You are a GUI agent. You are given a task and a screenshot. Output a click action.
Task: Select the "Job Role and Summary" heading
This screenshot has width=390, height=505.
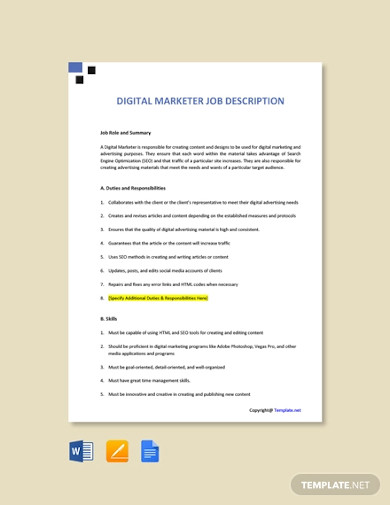(126, 133)
